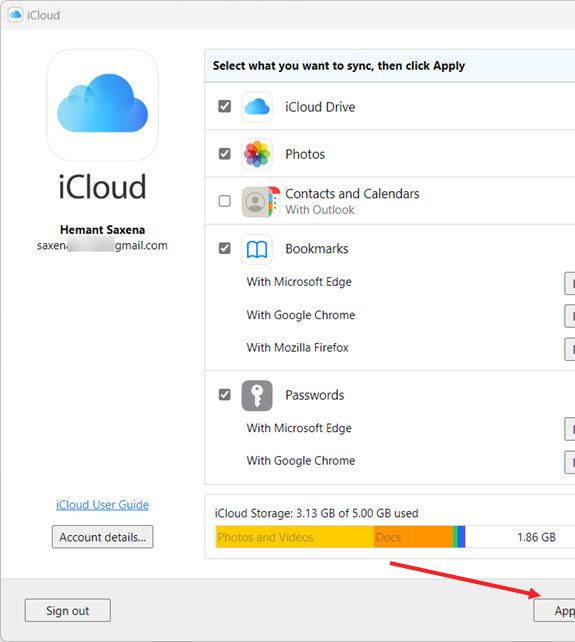Click the iCloud Storage usage text
Screen dimensions: 575x642
coord(317,513)
